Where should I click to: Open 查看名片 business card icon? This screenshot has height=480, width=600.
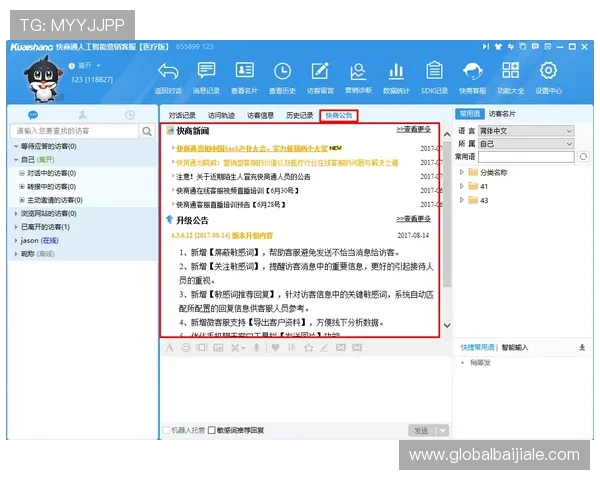[244, 71]
